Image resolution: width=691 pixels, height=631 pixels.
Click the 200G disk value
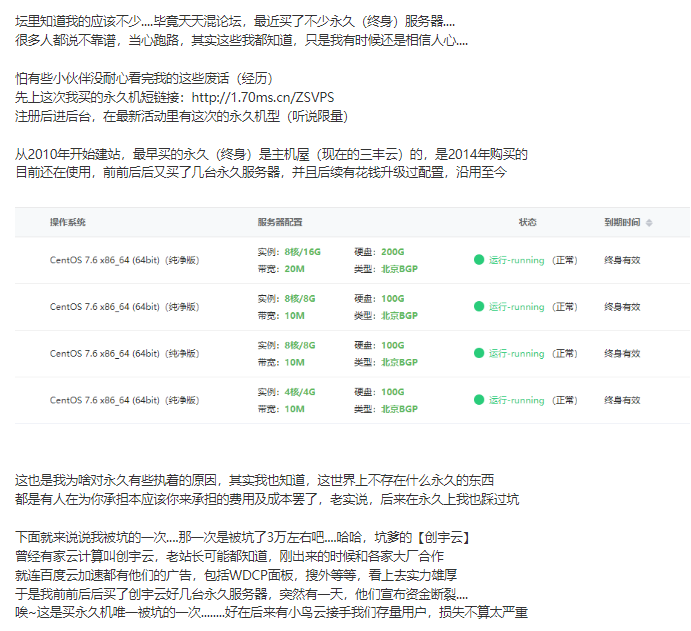coord(392,252)
